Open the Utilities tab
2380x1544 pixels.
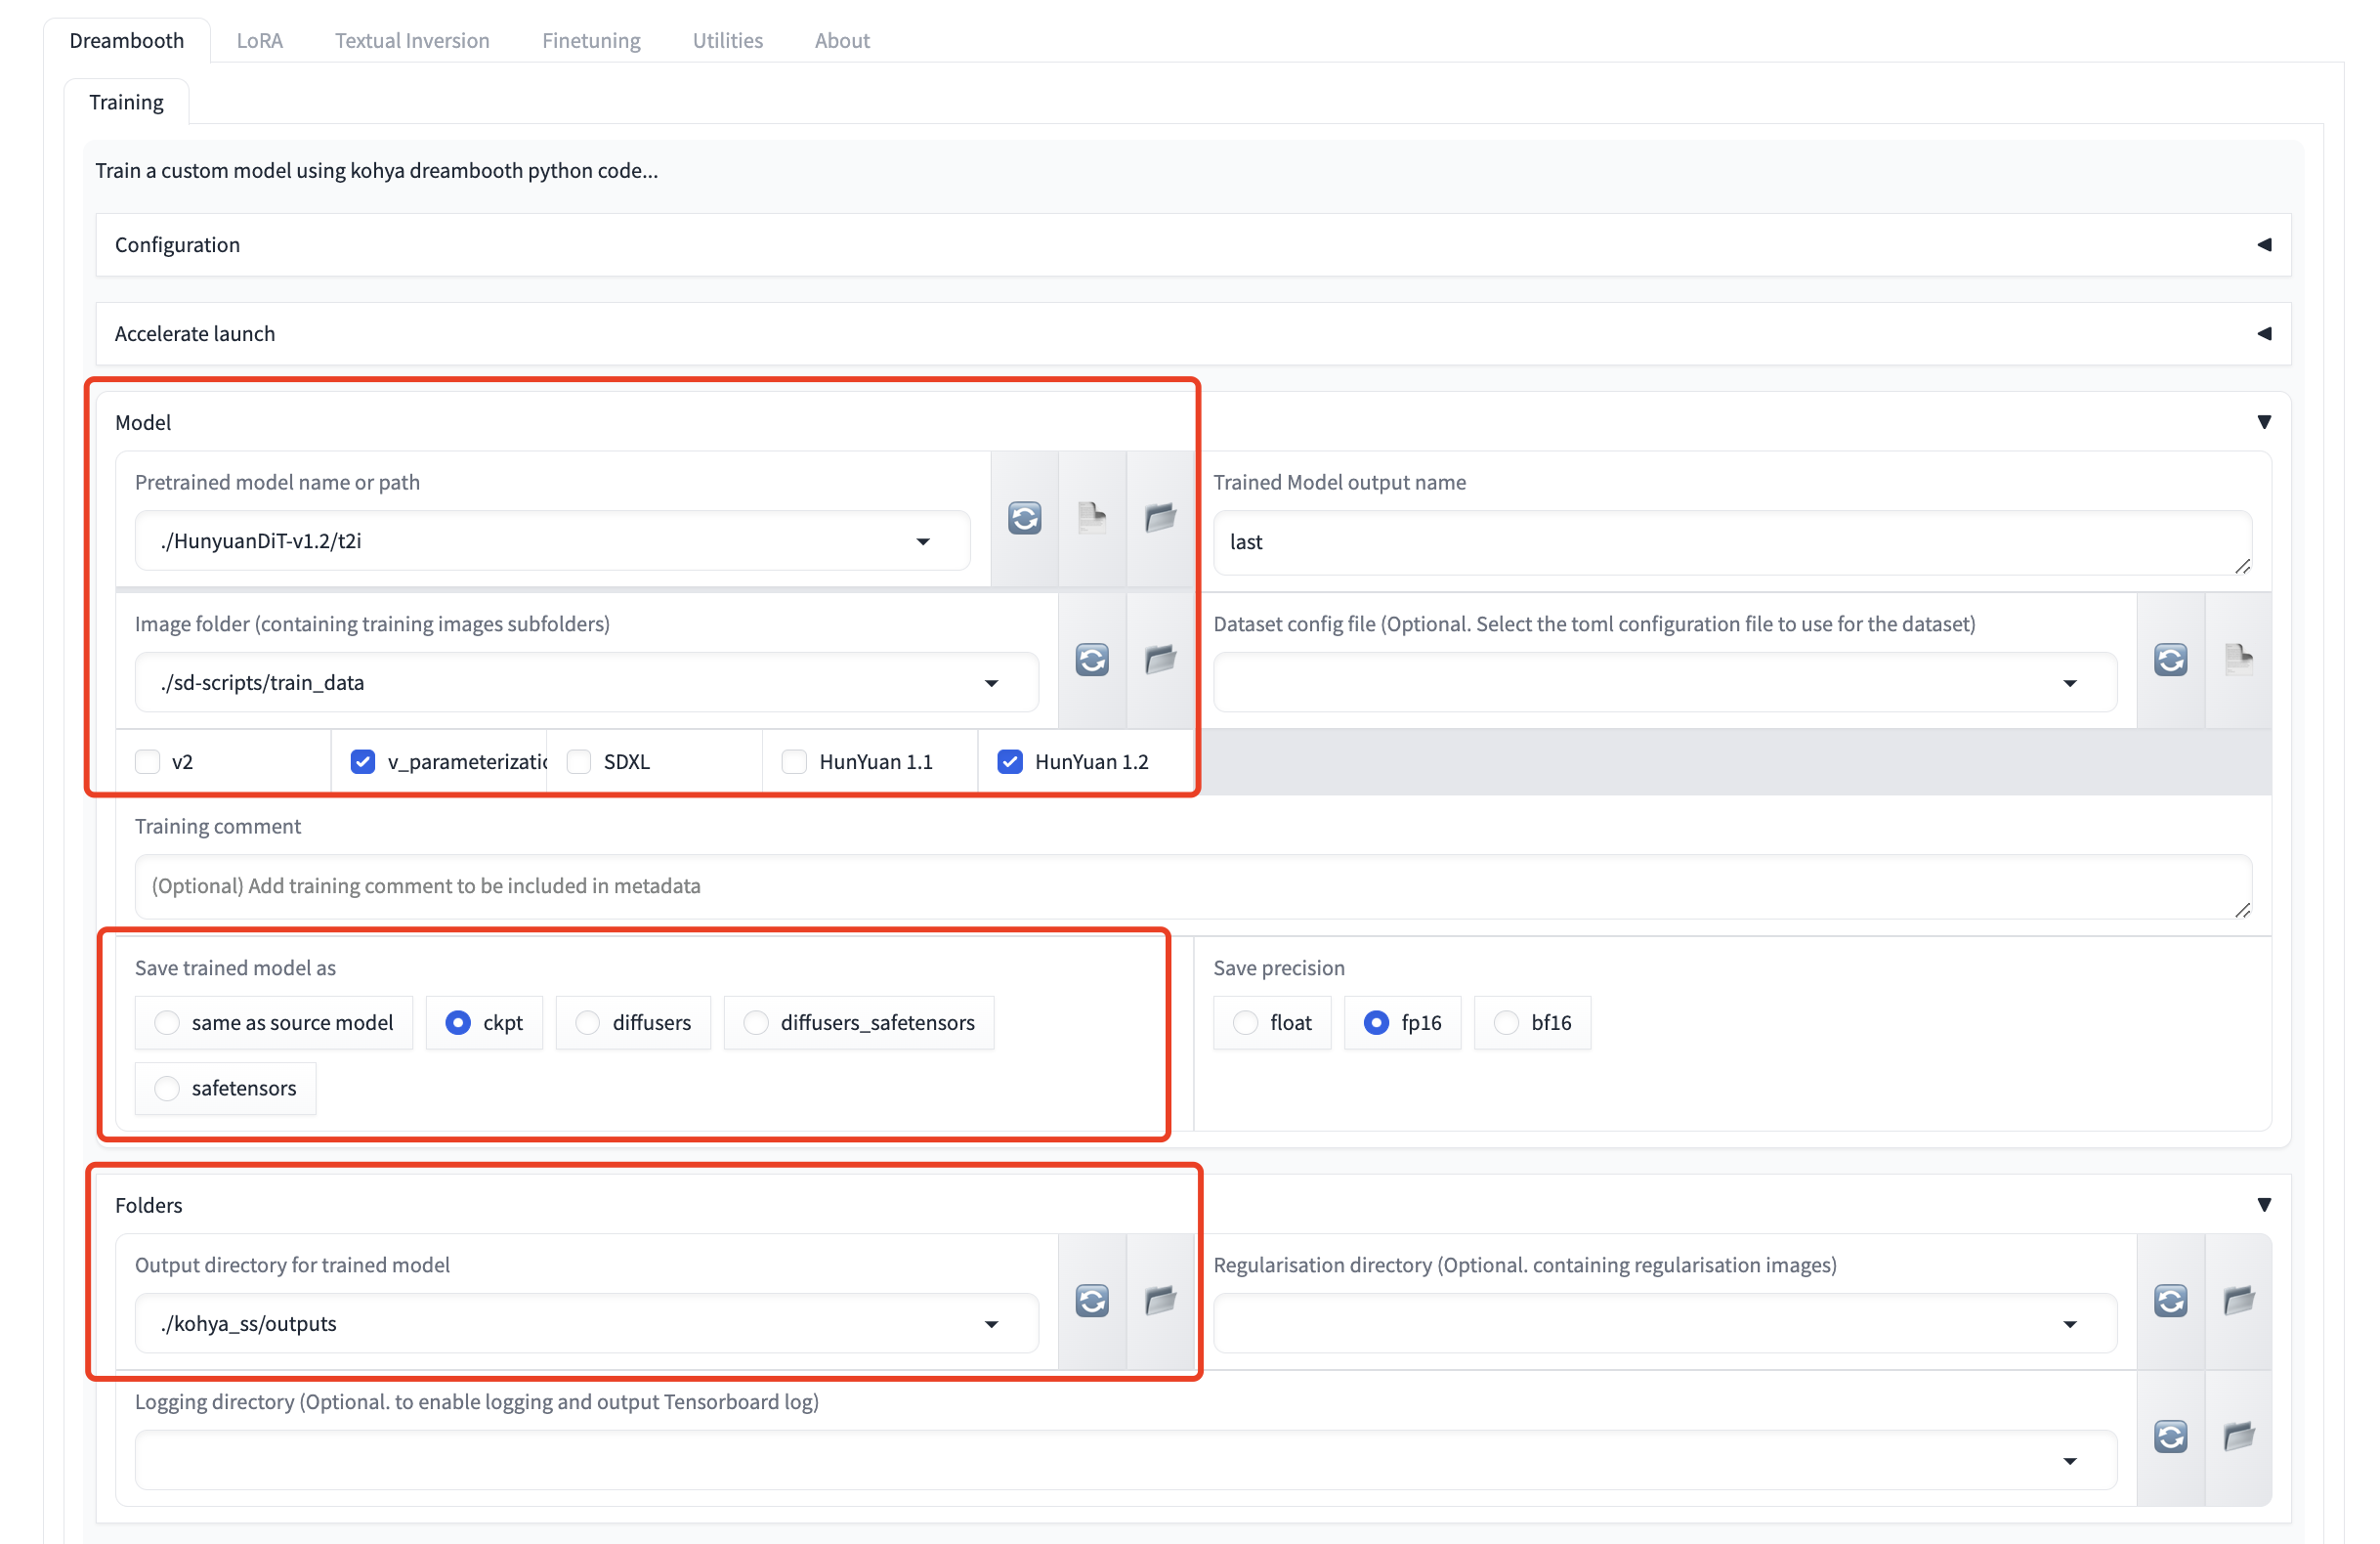pyautogui.click(x=727, y=40)
